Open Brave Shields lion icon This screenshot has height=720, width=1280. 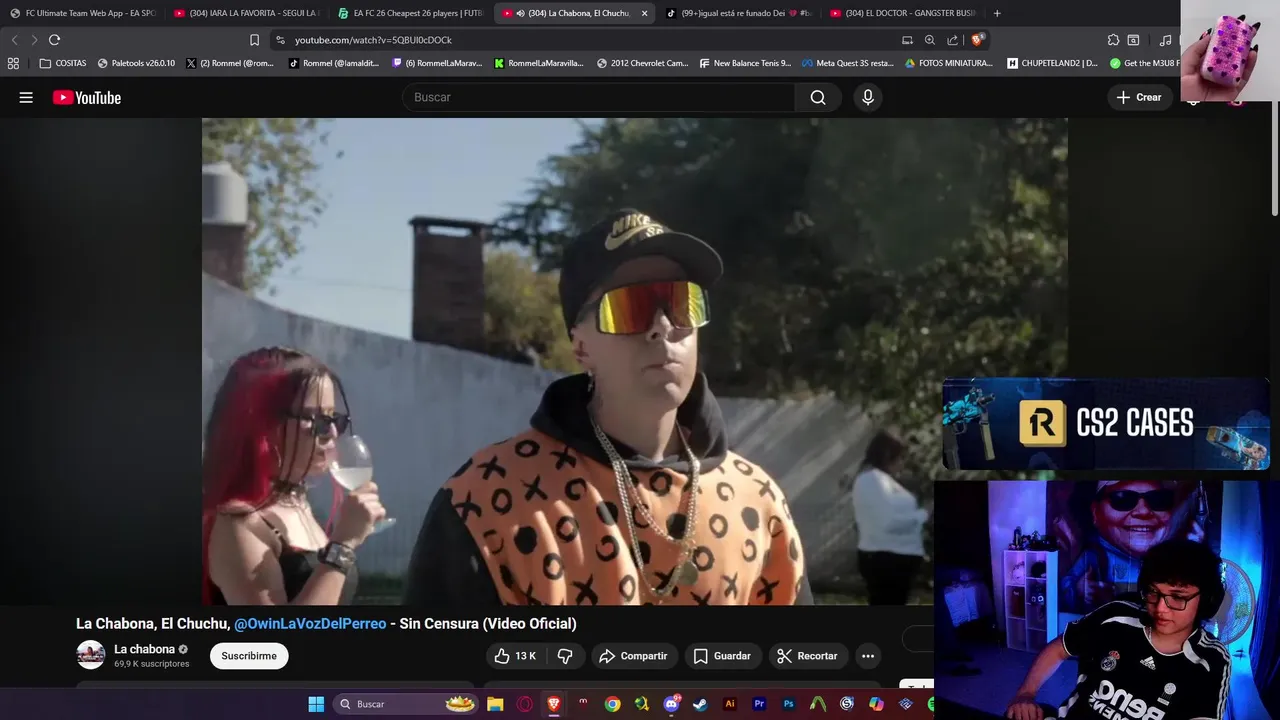[977, 40]
